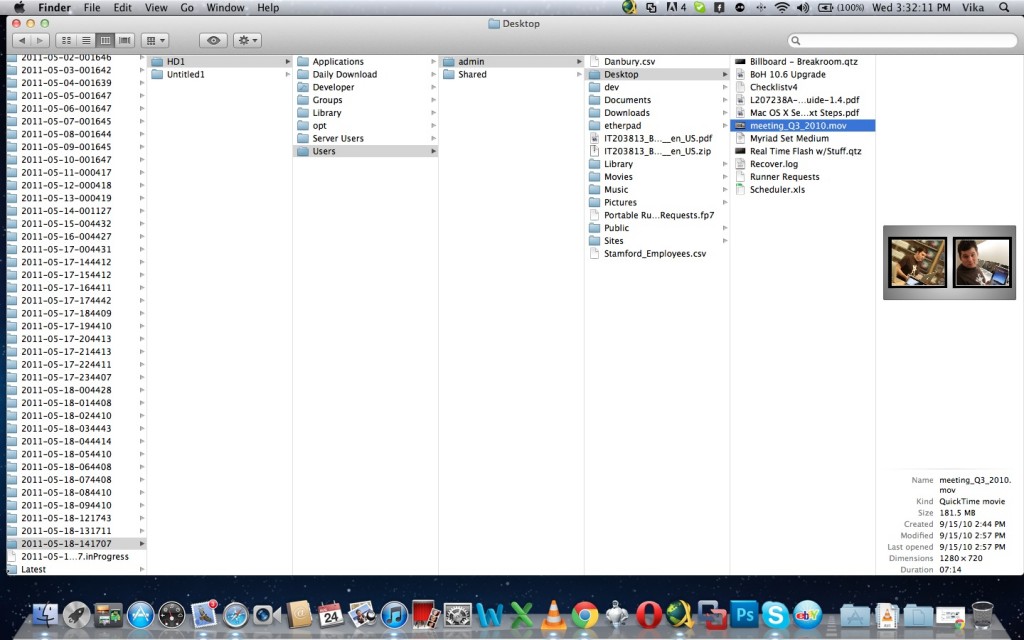This screenshot has width=1024, height=640.
Task: Switch to Cover Flow view
Action: (x=124, y=40)
